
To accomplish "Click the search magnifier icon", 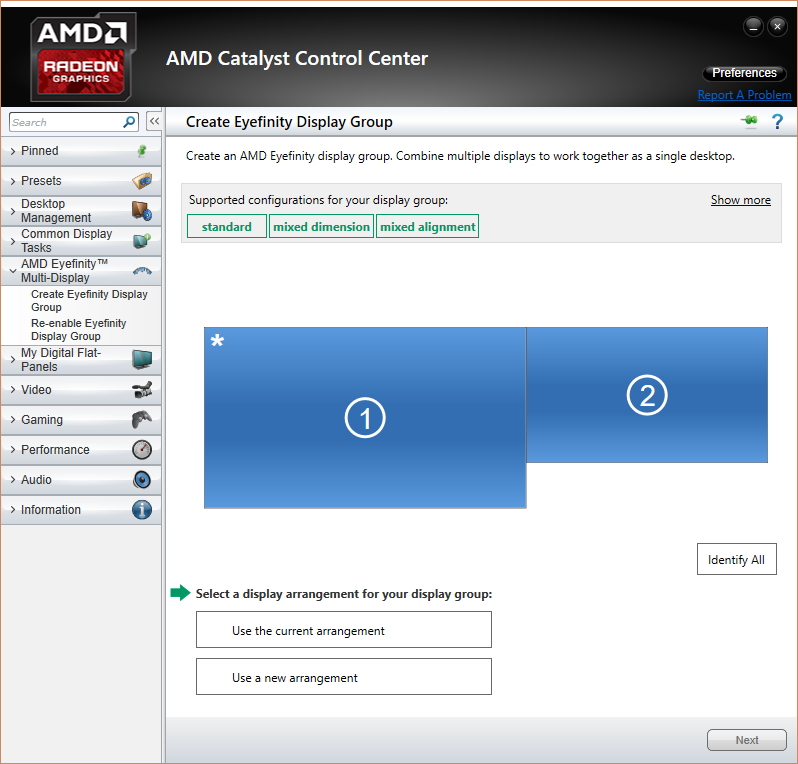I will point(129,122).
